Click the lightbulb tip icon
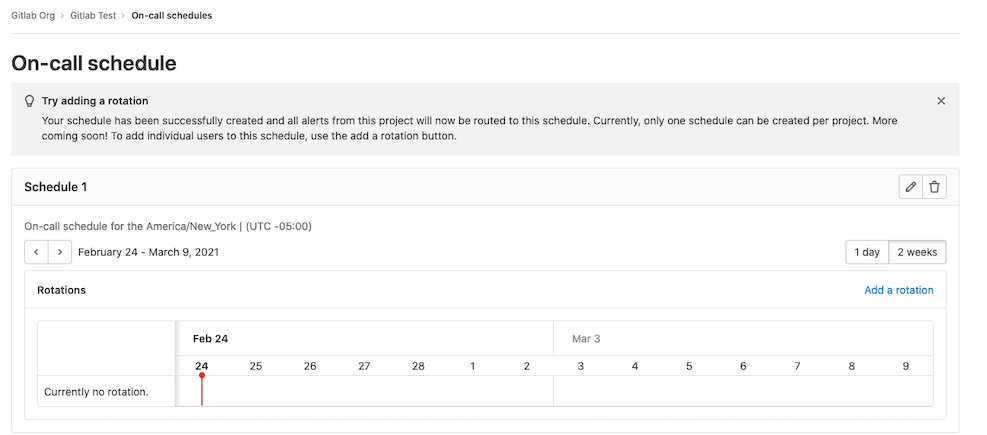 [29, 101]
